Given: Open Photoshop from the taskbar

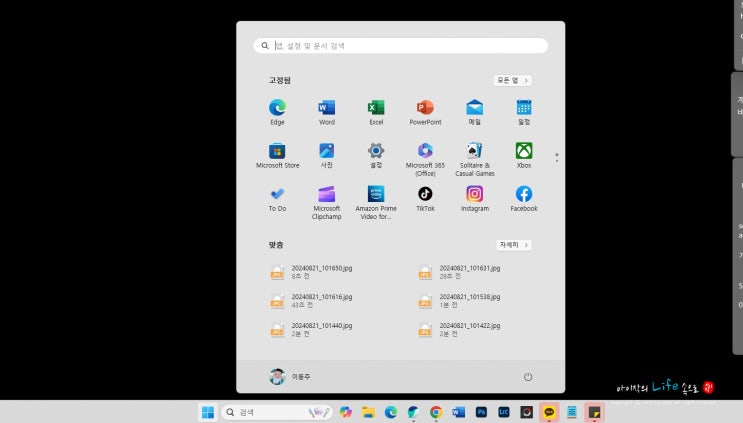Looking at the screenshot, I should coord(481,412).
